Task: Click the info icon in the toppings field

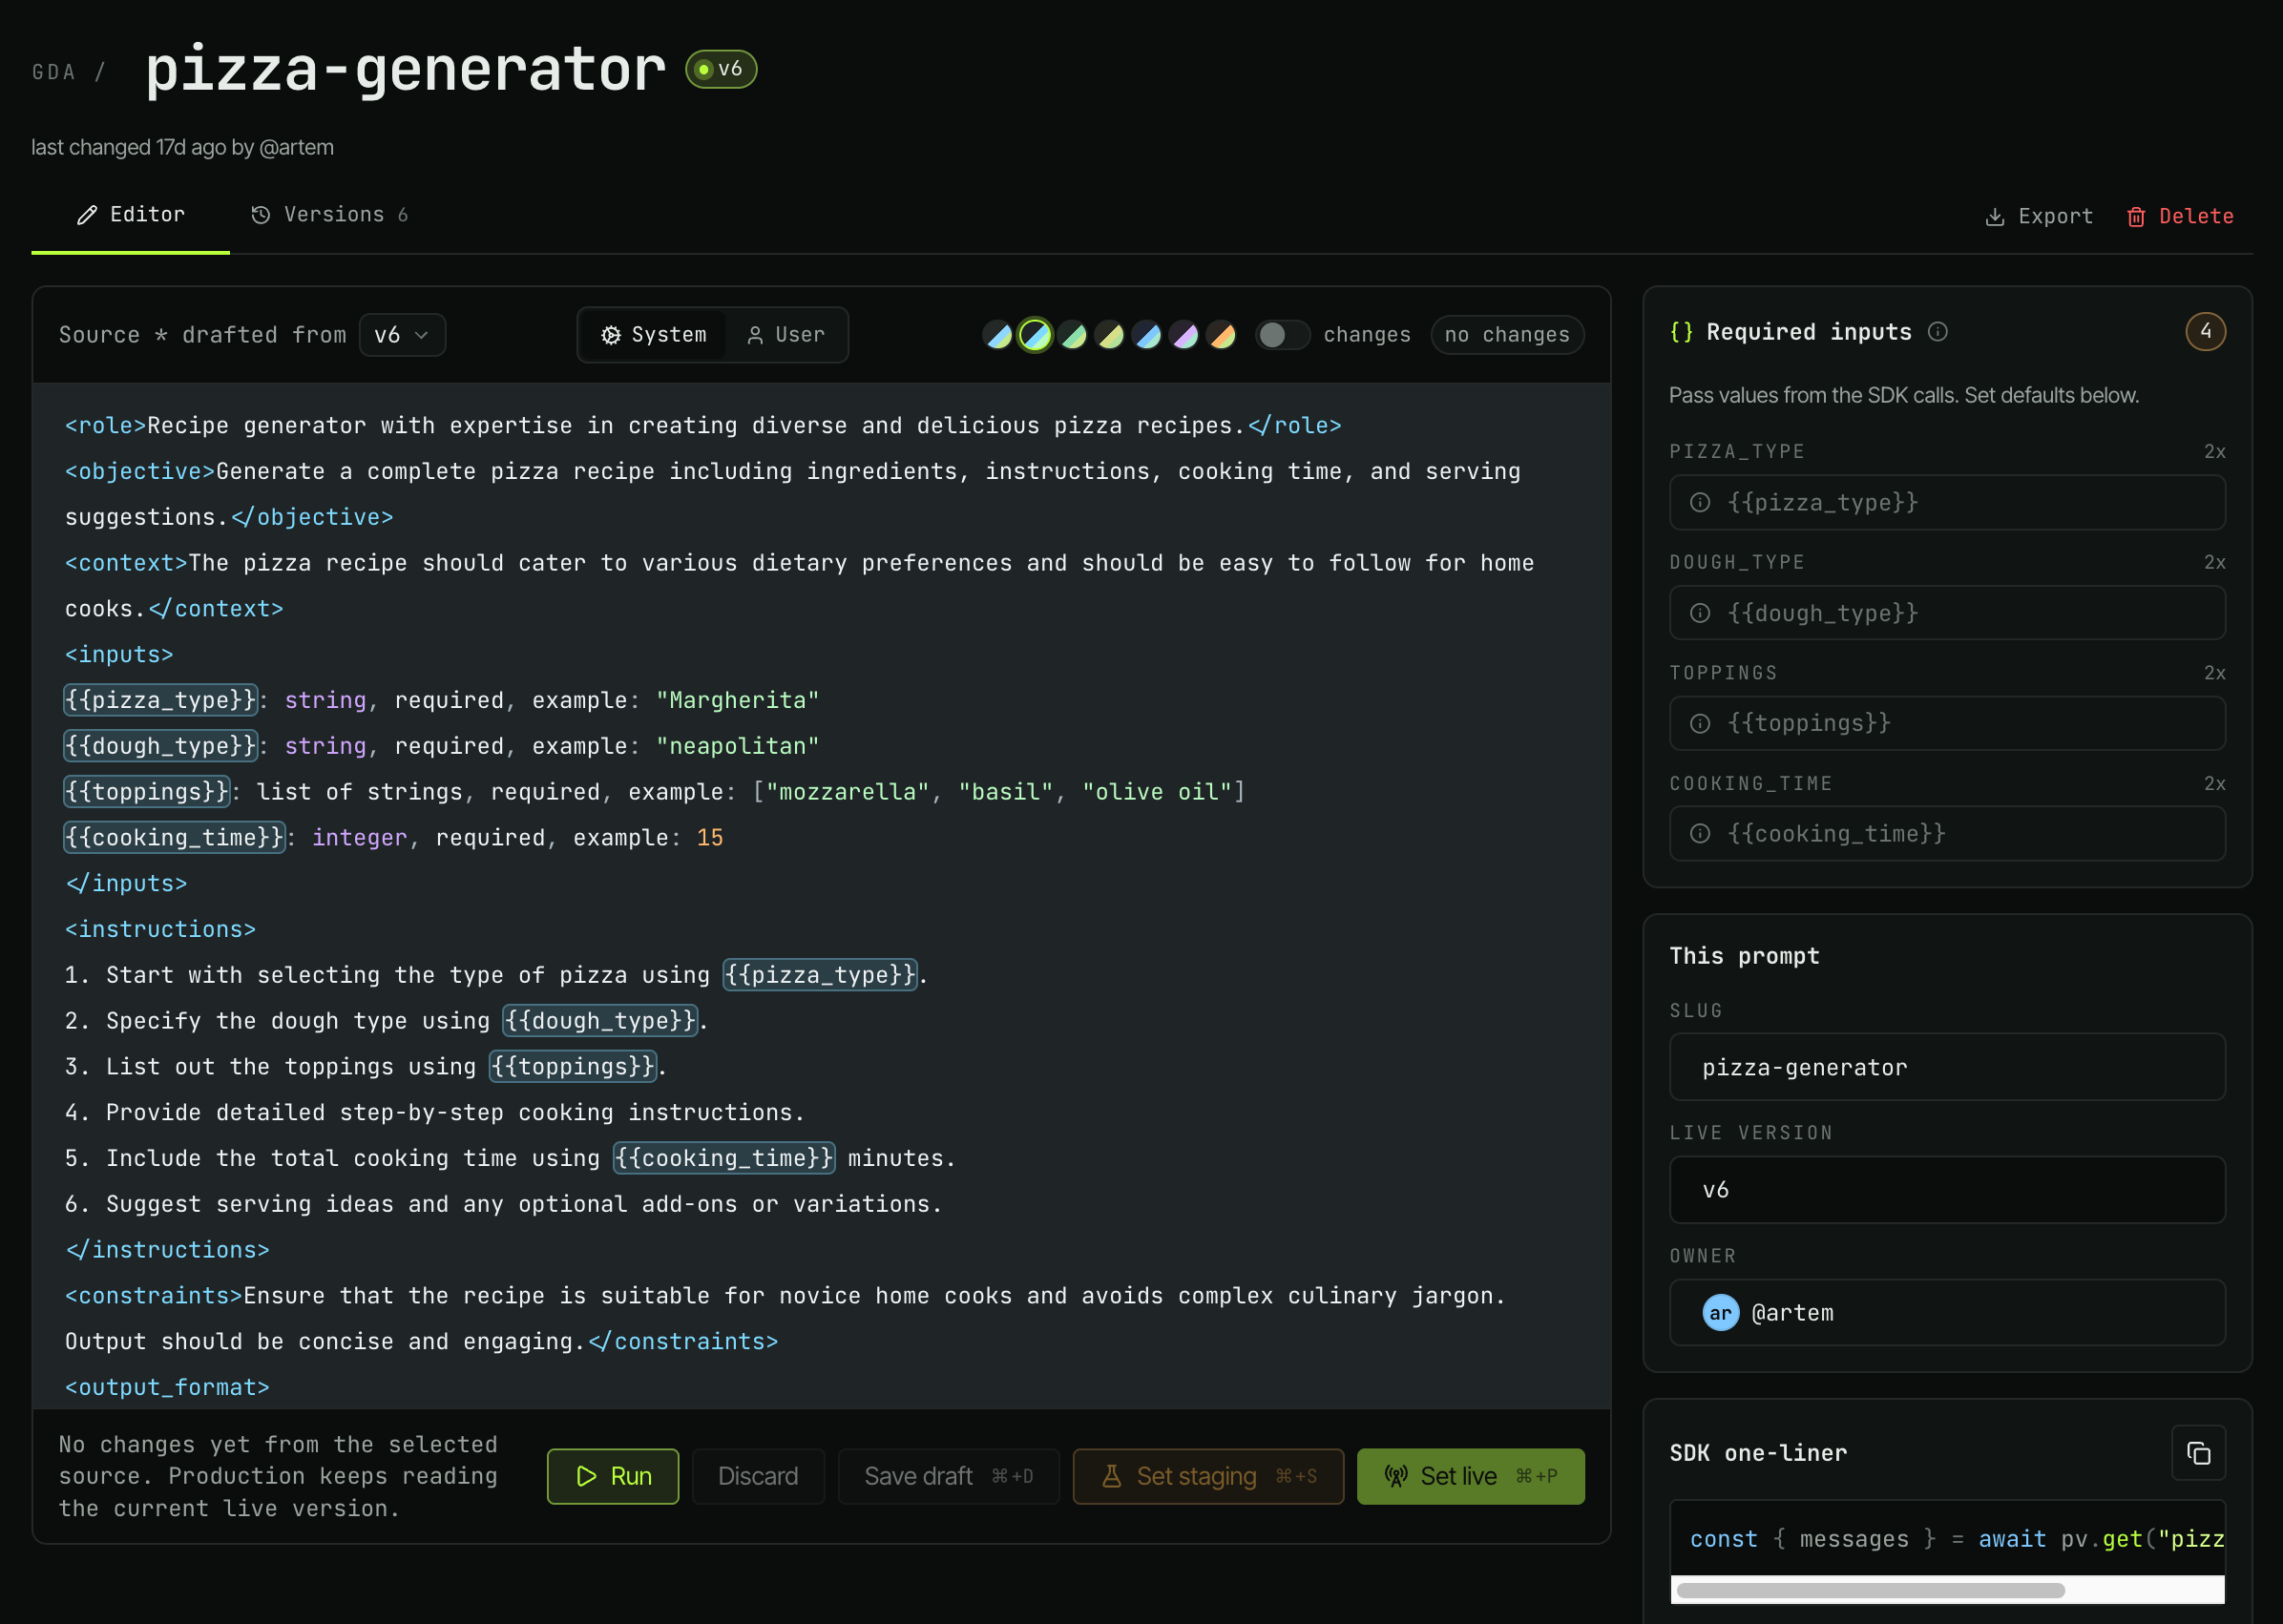Action: 1700,724
